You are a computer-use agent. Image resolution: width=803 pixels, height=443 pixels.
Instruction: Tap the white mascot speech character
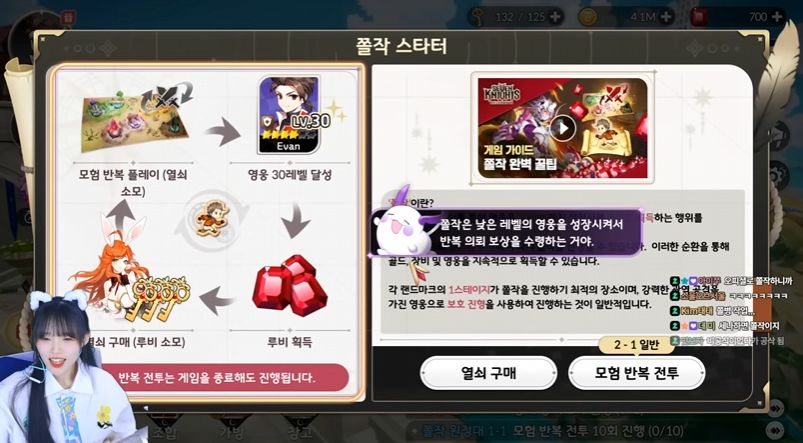coord(399,229)
